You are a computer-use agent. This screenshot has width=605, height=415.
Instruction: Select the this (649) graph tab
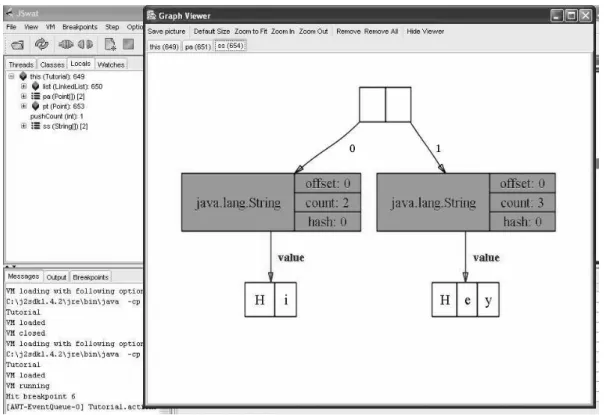click(x=164, y=46)
